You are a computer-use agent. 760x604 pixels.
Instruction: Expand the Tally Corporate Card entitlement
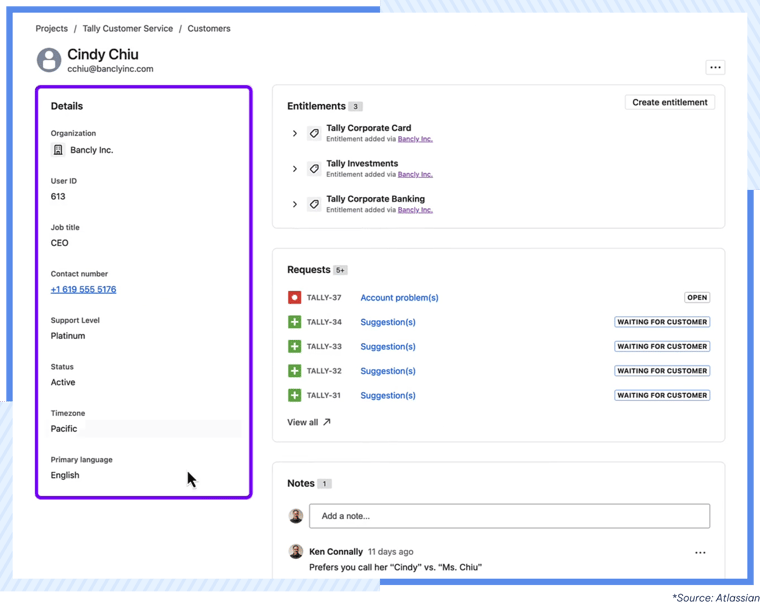(294, 133)
